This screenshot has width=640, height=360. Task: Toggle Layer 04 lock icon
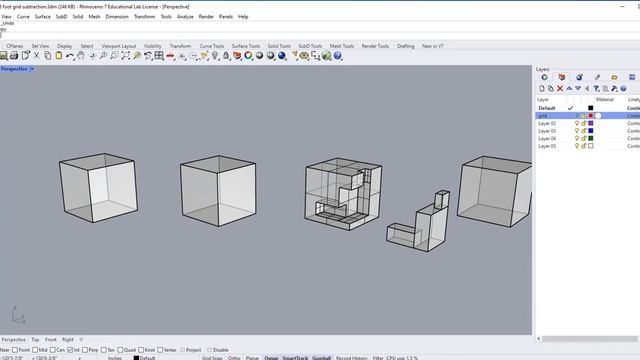pos(584,138)
